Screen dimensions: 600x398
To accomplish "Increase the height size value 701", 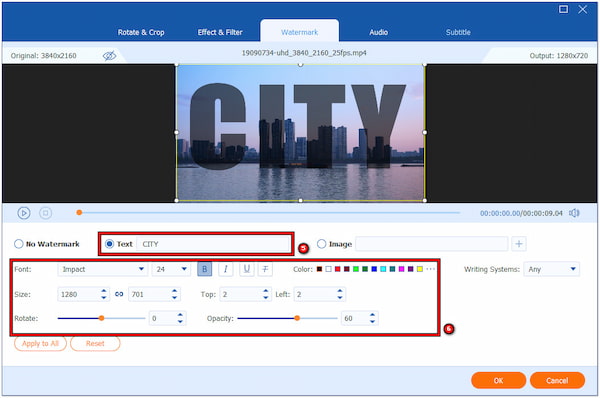I will click(174, 291).
